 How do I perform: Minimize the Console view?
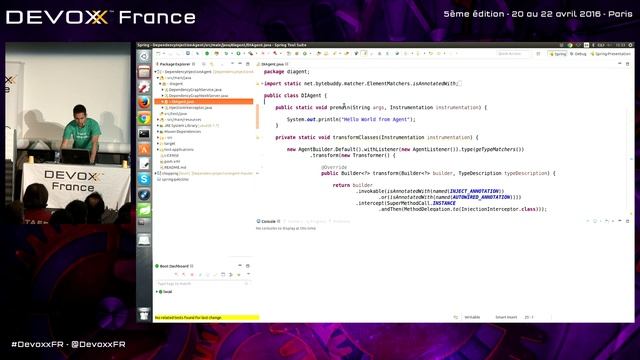620,221
